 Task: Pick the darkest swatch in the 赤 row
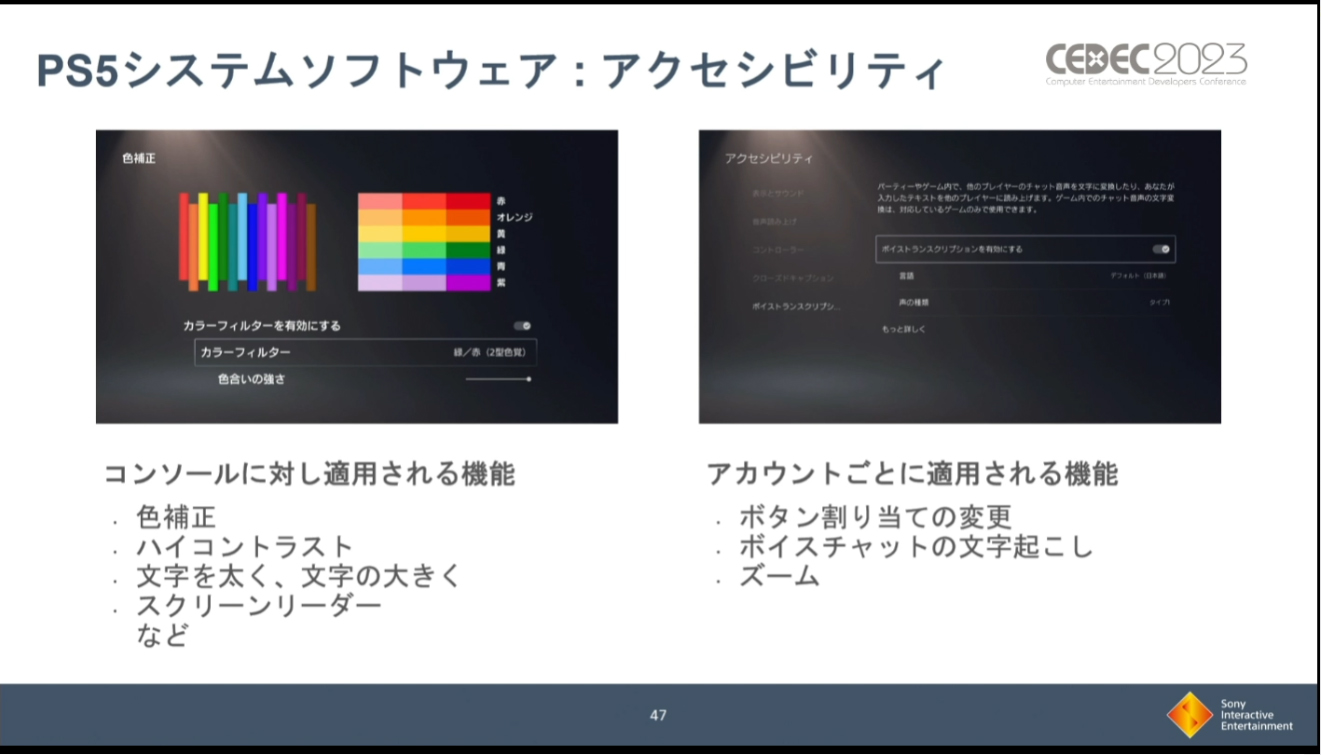468,201
